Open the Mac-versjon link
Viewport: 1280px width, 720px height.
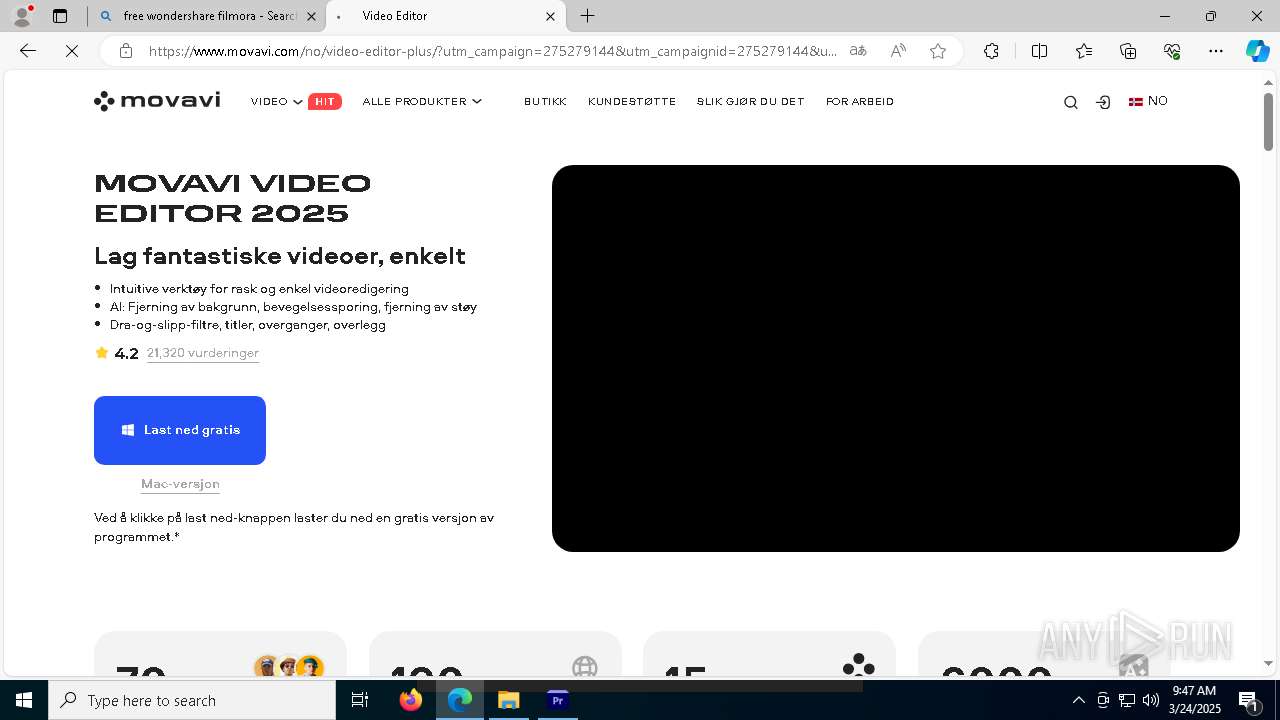(180, 484)
